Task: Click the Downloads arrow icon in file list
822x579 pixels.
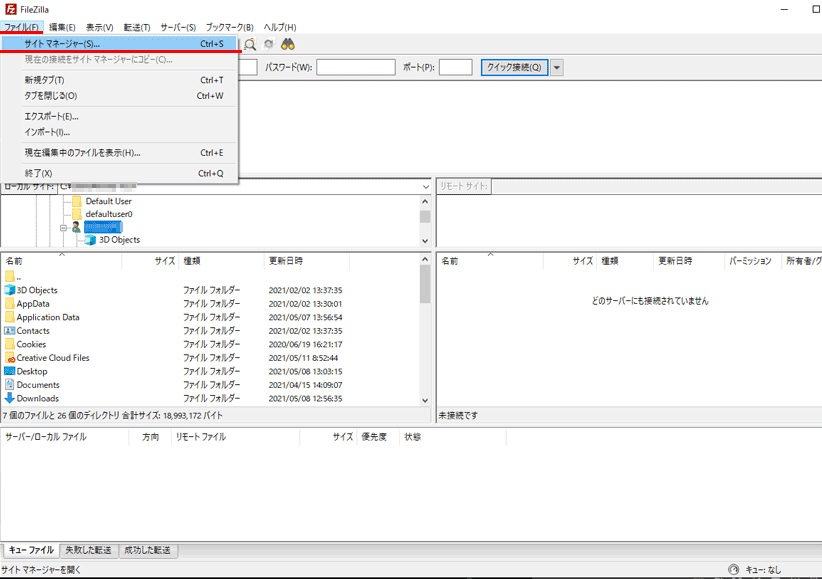Action: (x=9, y=398)
